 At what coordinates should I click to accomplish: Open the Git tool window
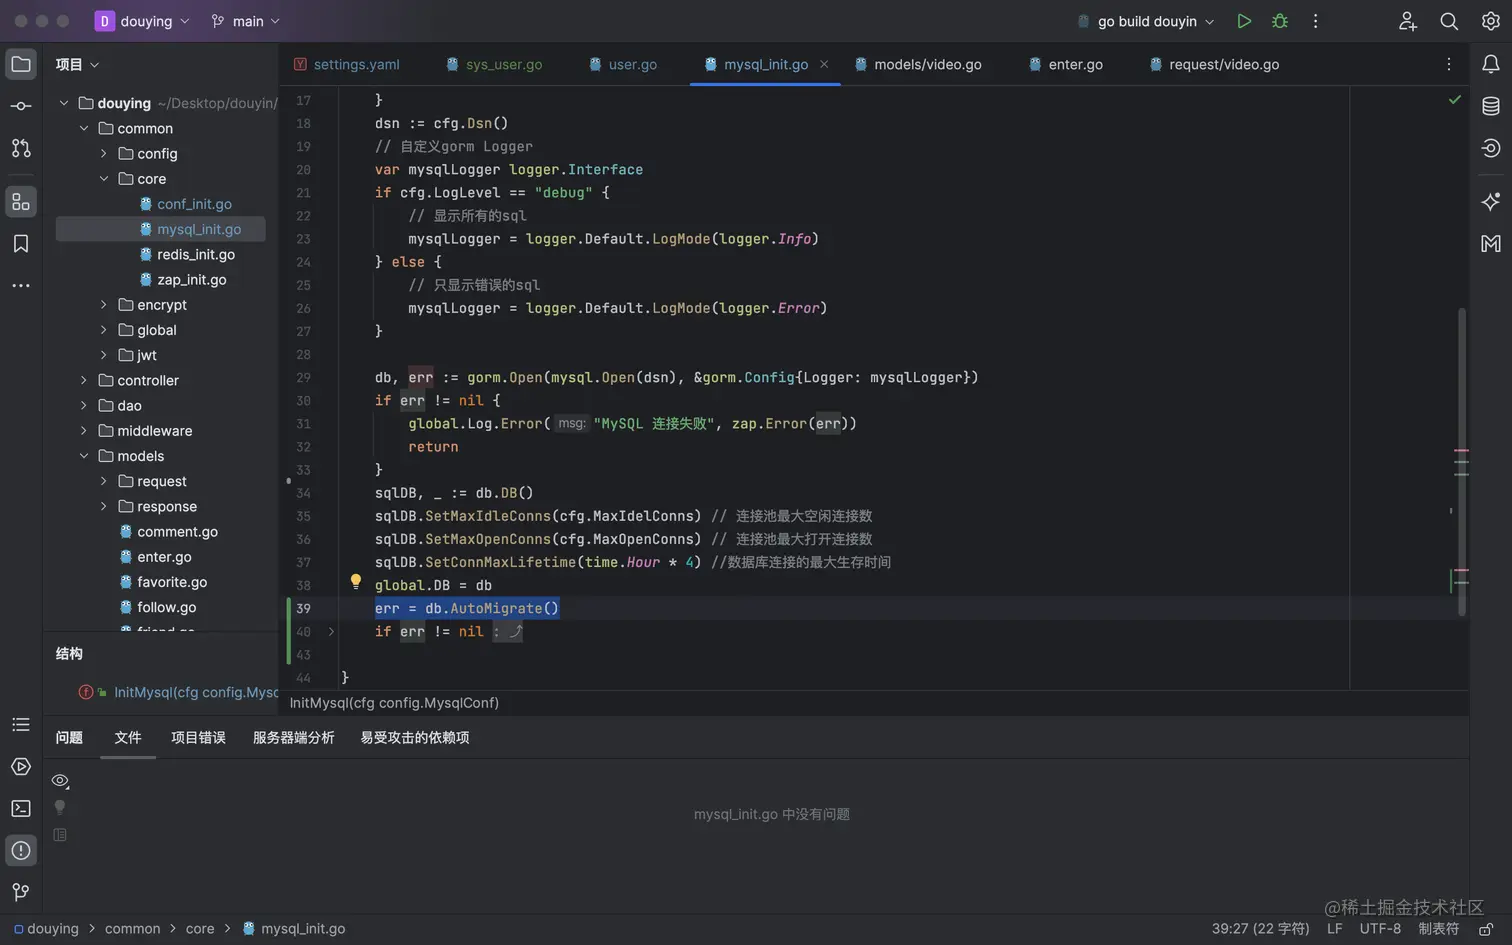(21, 892)
